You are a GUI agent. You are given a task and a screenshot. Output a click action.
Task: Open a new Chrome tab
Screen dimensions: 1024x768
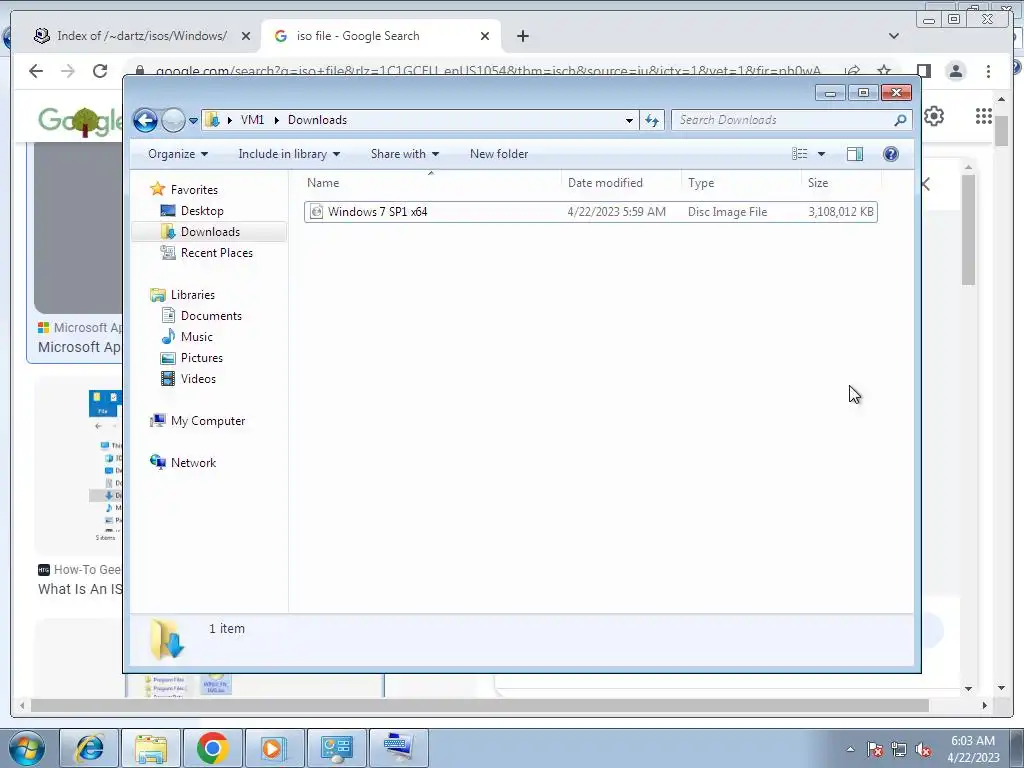click(522, 36)
